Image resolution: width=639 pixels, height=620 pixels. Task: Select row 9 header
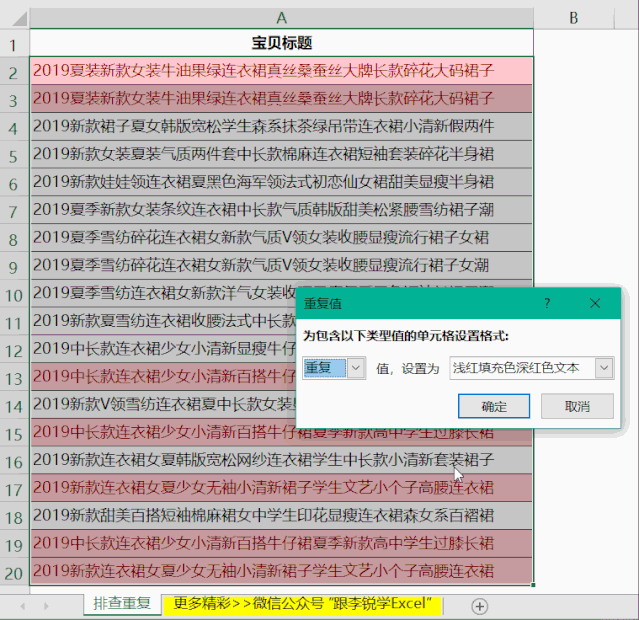tap(14, 267)
